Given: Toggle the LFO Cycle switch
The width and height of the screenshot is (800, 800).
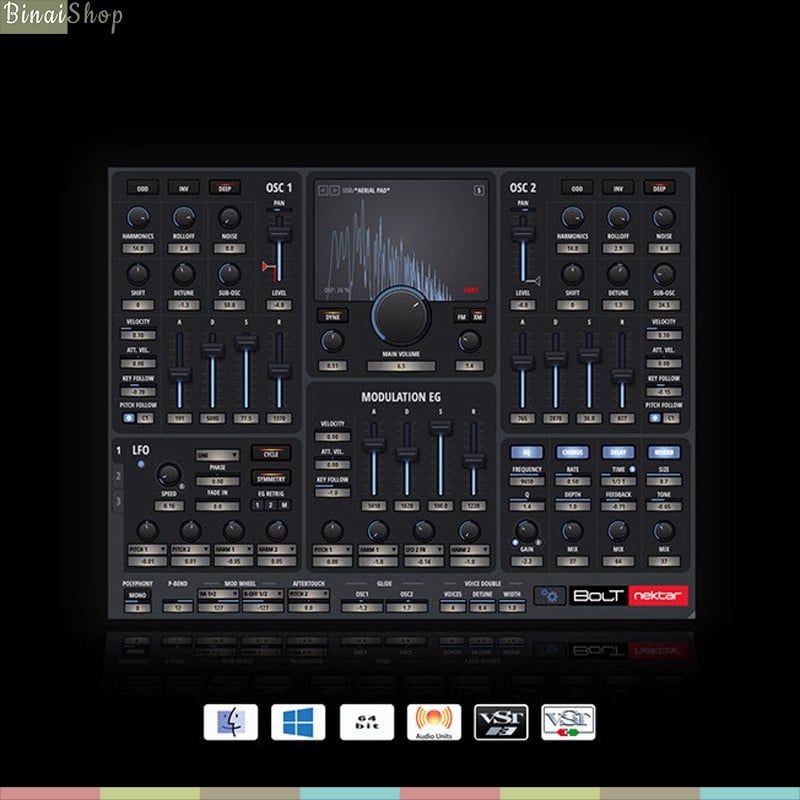Looking at the screenshot, I should 271,453.
